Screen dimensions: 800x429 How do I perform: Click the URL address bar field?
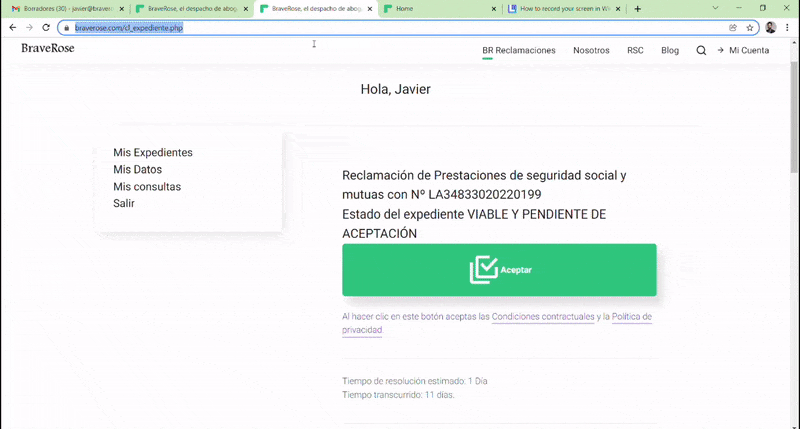tap(400, 28)
